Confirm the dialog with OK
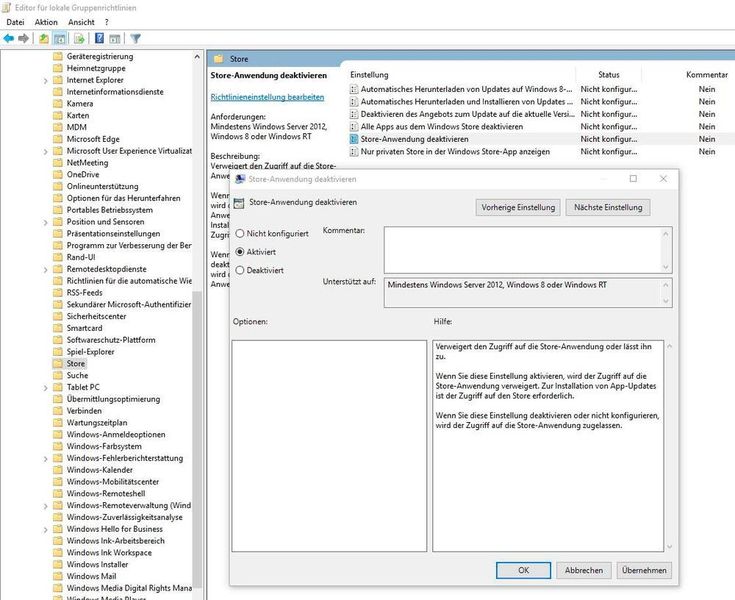 pyautogui.click(x=523, y=570)
